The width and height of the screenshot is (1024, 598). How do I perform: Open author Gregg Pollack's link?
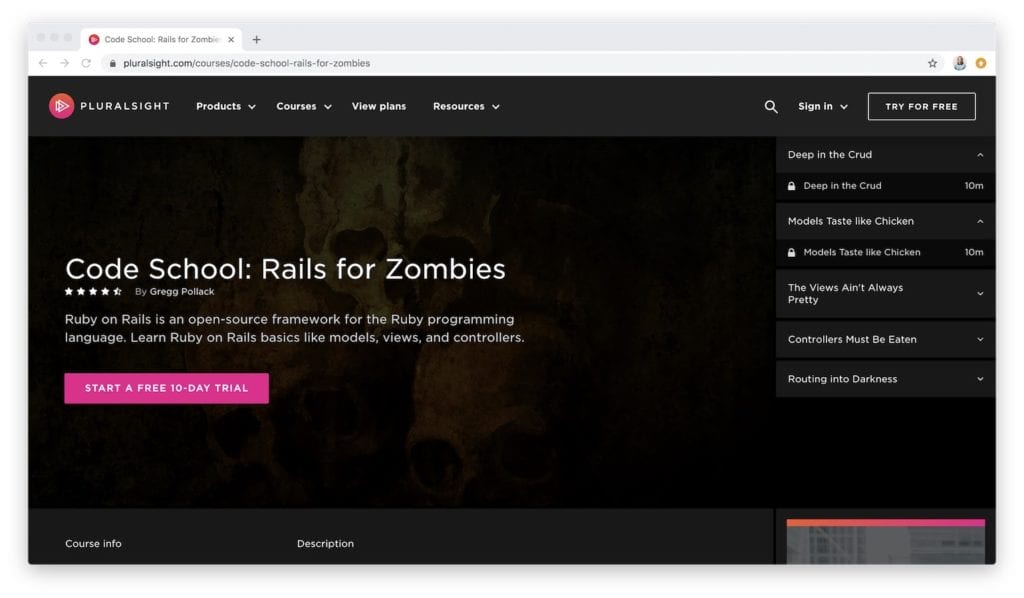(x=182, y=292)
